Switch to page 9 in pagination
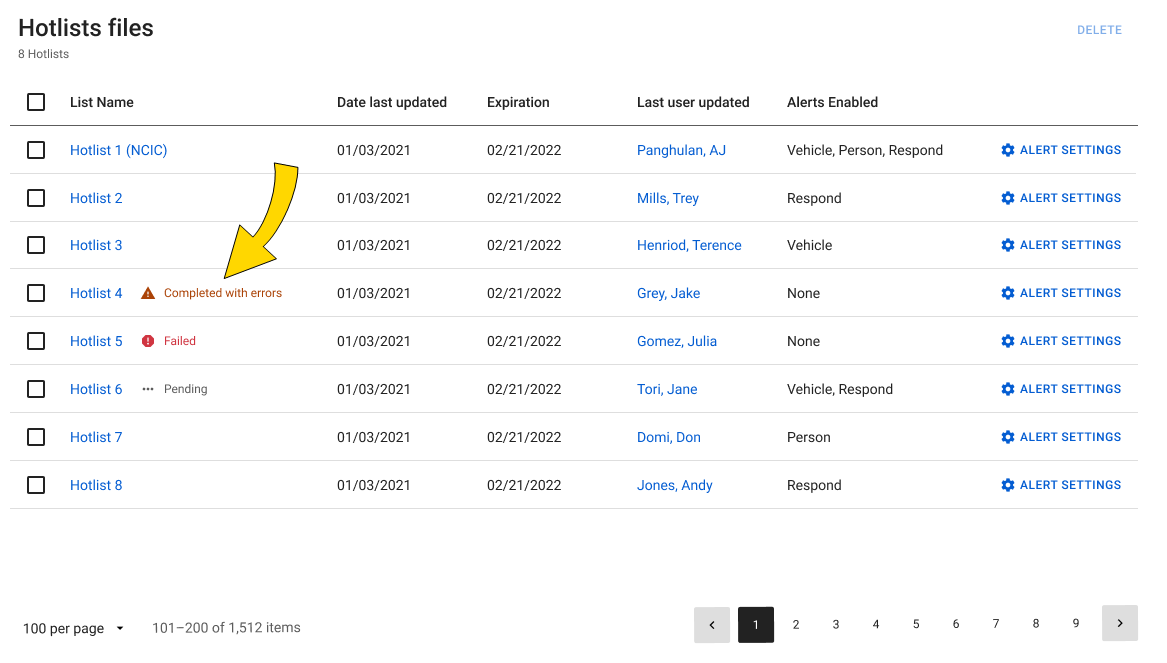Image resolution: width=1167 pixels, height=663 pixels. (x=1075, y=624)
